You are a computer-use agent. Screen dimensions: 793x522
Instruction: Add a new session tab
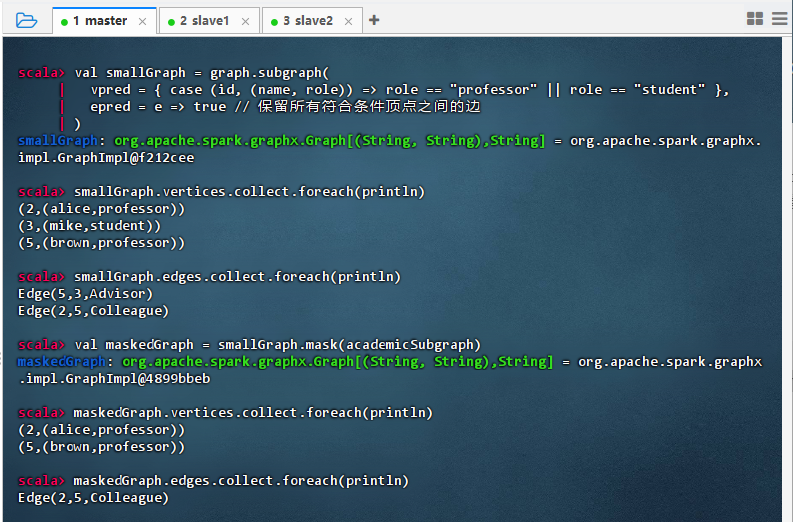374,20
